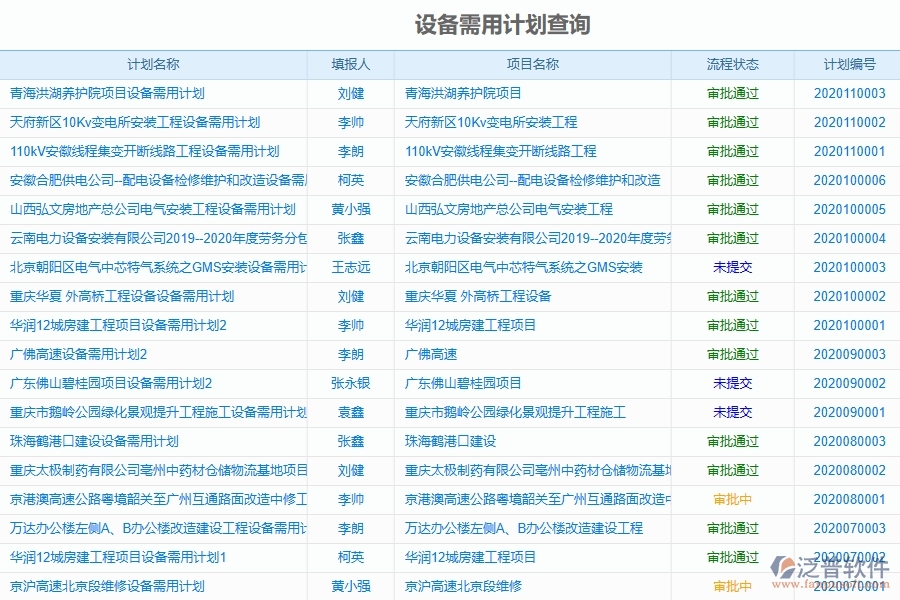Click the 设备需用计划查询 page title
The width and height of the screenshot is (900, 600).
pos(500,27)
